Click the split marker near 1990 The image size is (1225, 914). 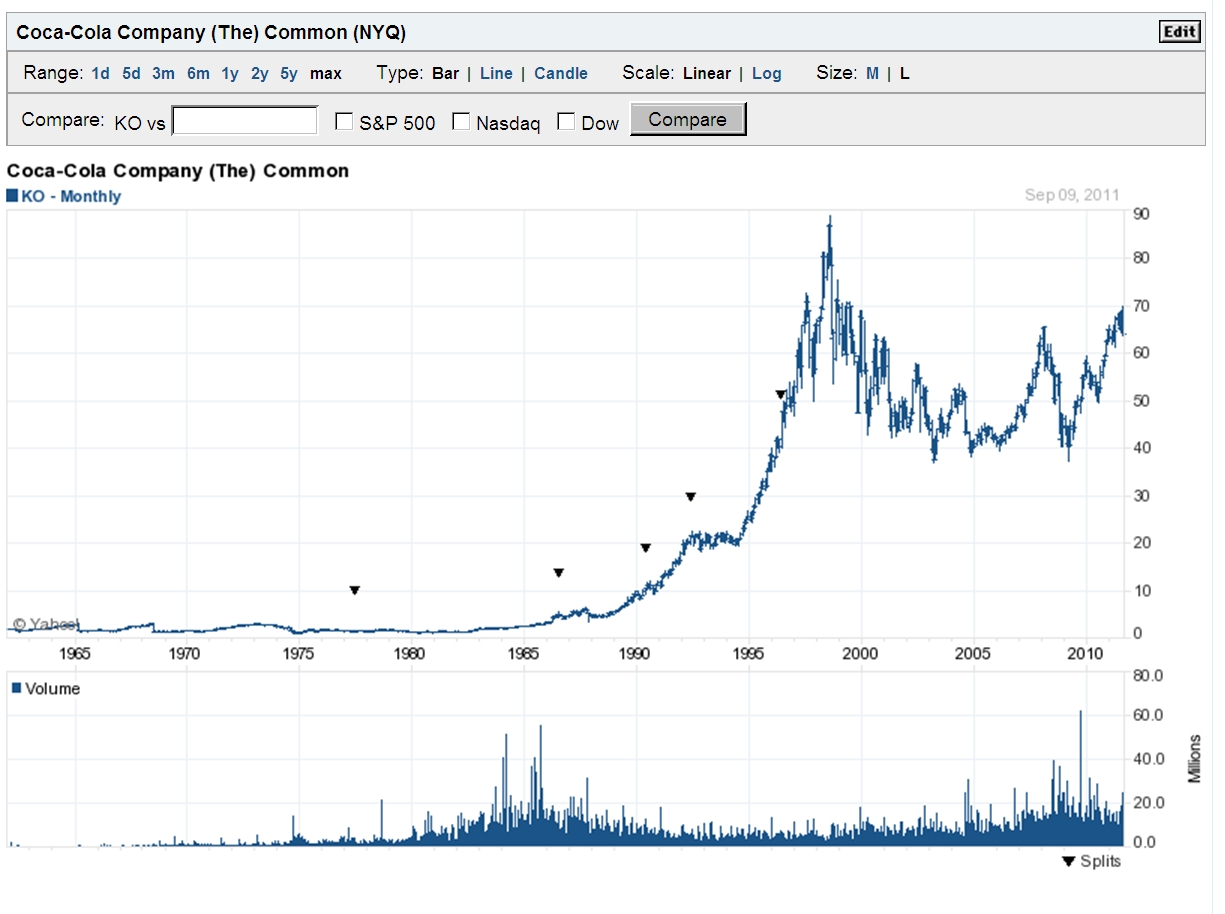click(646, 547)
